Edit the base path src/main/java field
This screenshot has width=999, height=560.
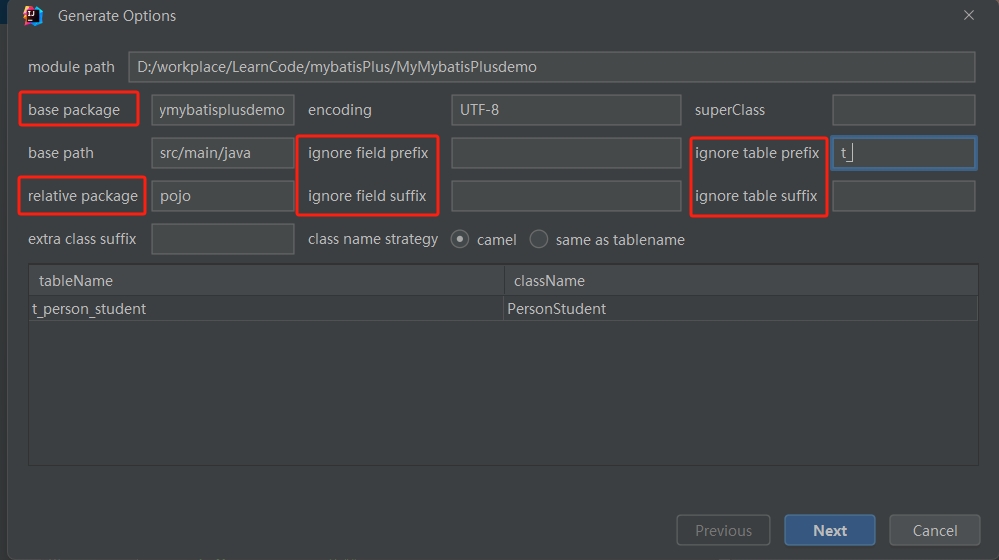click(x=223, y=153)
